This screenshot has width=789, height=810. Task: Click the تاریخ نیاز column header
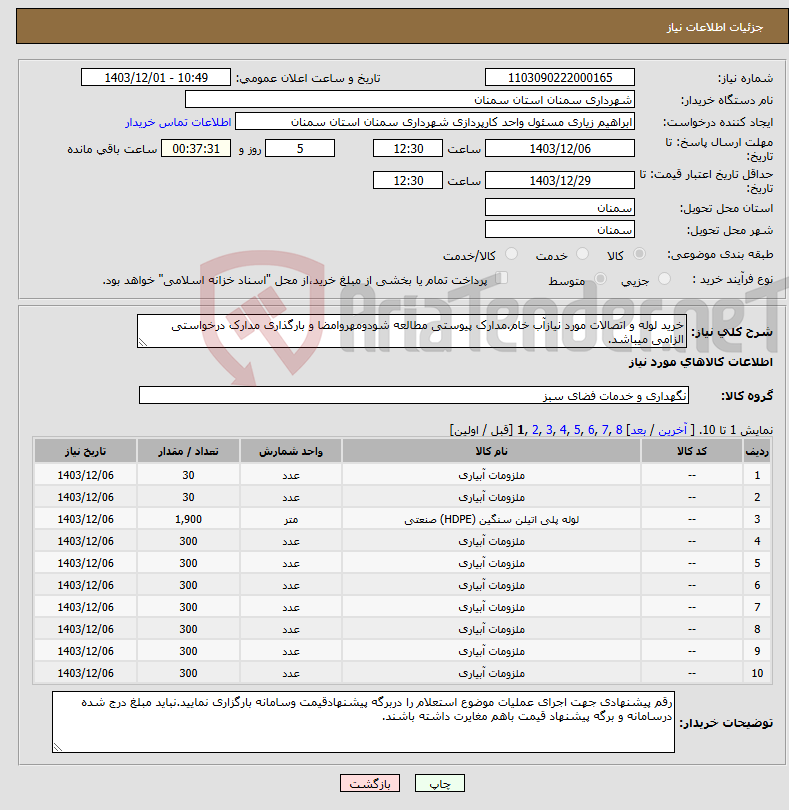[x=85, y=451]
